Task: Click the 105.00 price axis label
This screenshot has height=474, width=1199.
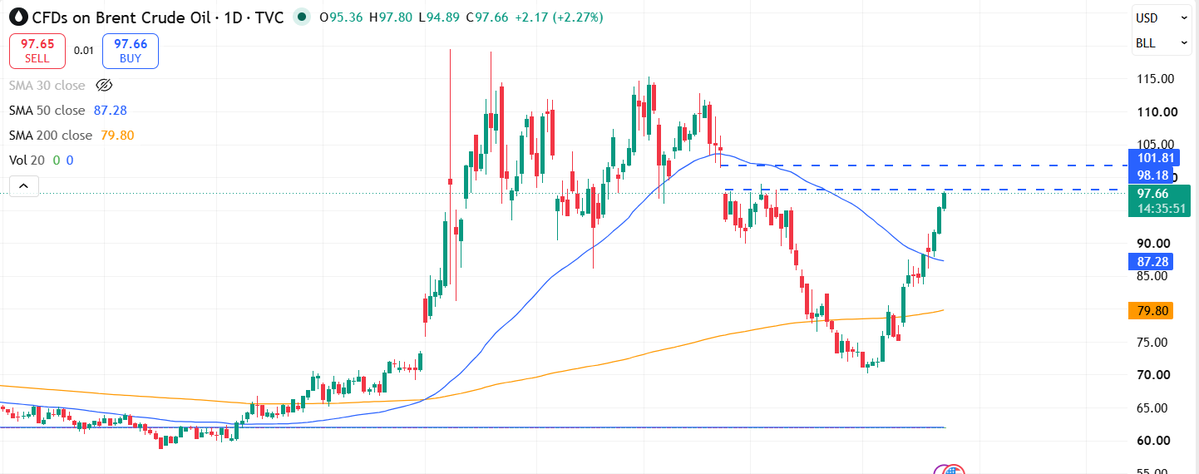Action: click(x=1155, y=144)
